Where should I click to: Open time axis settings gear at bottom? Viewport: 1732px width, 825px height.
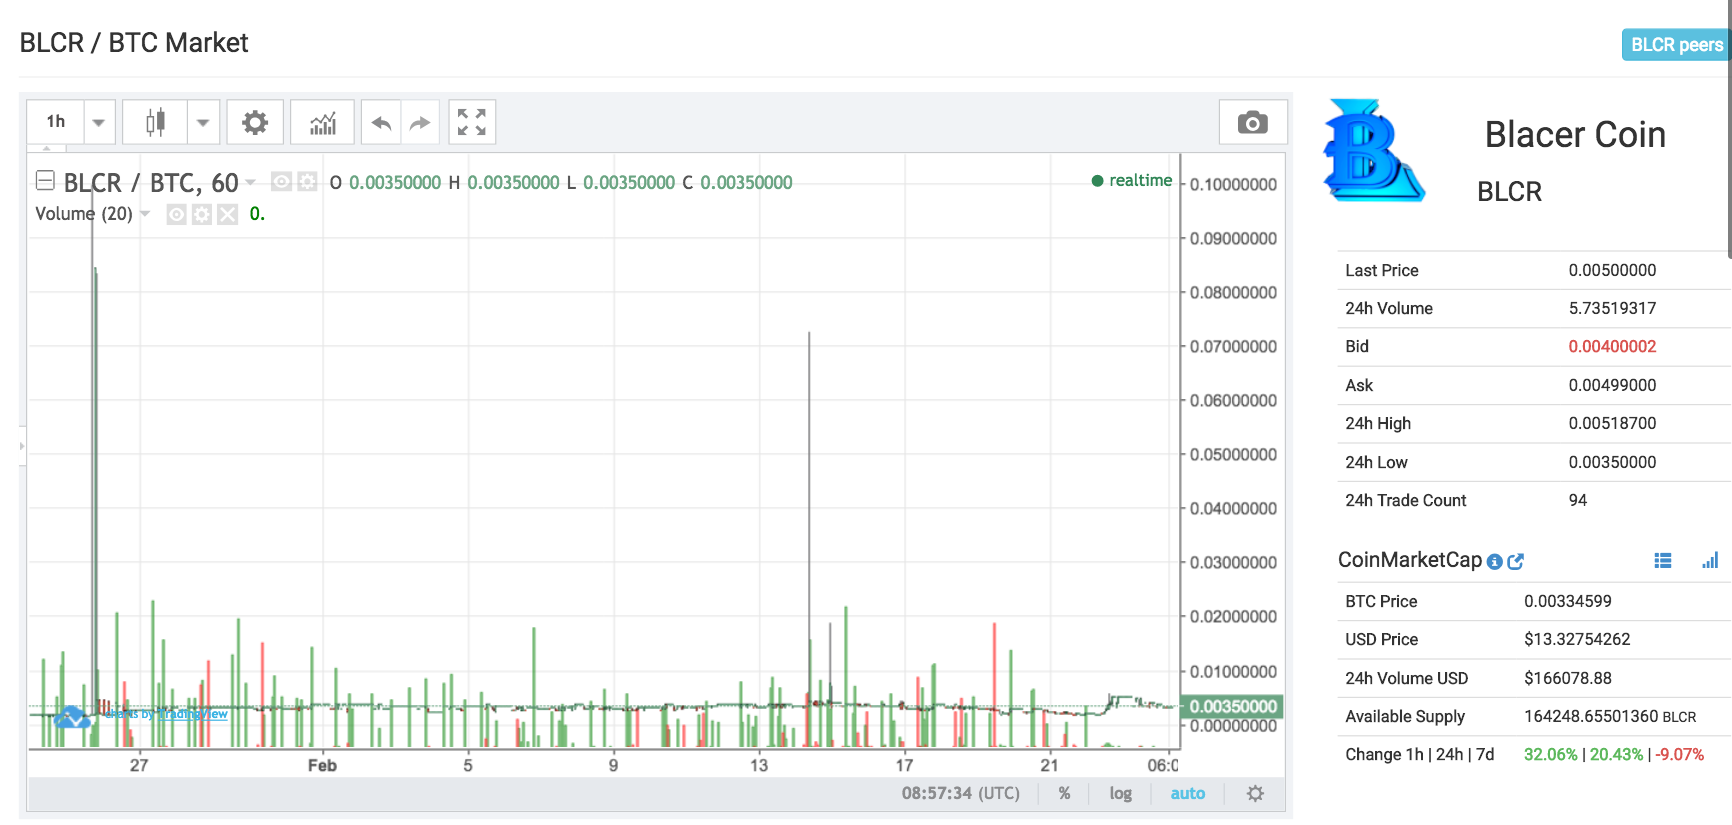tap(1255, 793)
